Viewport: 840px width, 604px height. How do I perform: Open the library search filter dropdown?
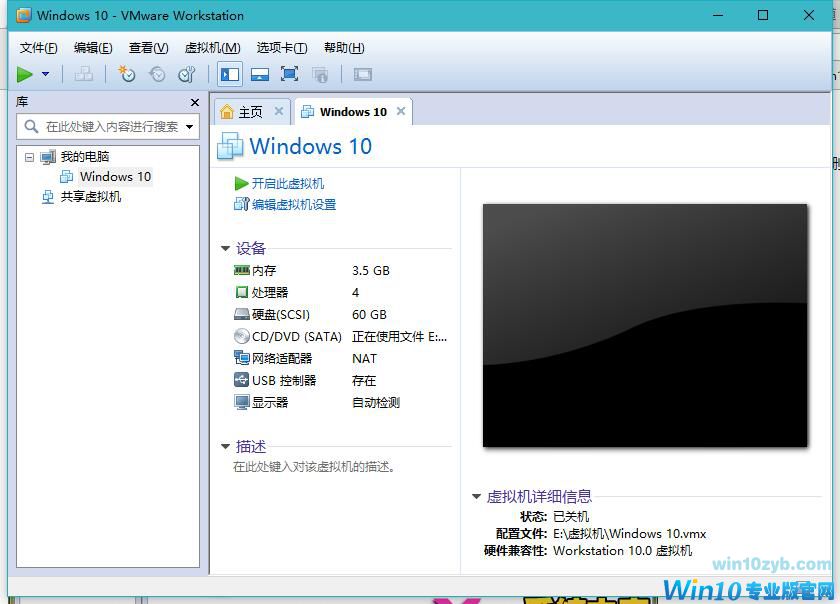click(190, 127)
